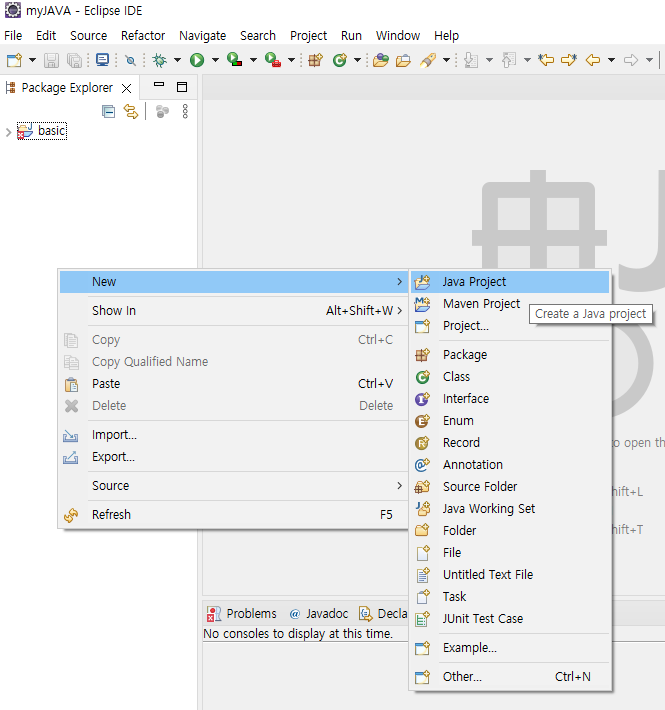Image resolution: width=665 pixels, height=710 pixels.
Task: Select Source Folder in the New submenu
Action: [510, 486]
